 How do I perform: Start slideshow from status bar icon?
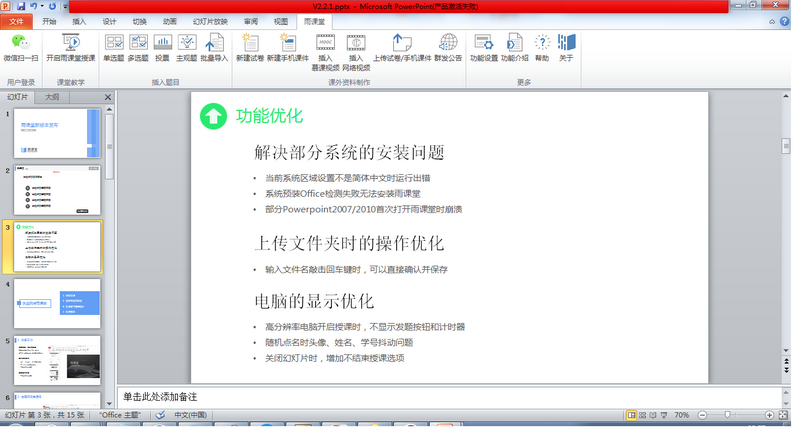664,415
